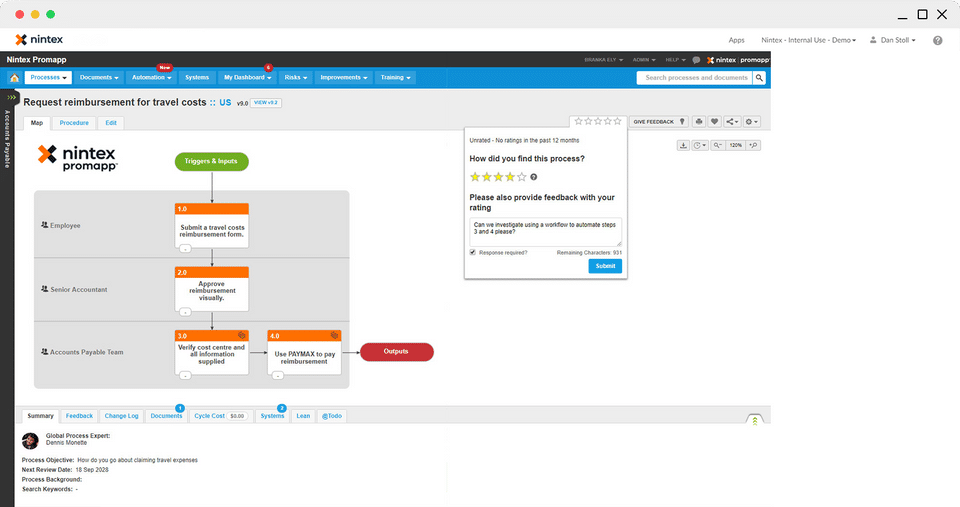Viewport: 960px width, 507px height.
Task: Open the Change Log tab
Action: coord(121,416)
